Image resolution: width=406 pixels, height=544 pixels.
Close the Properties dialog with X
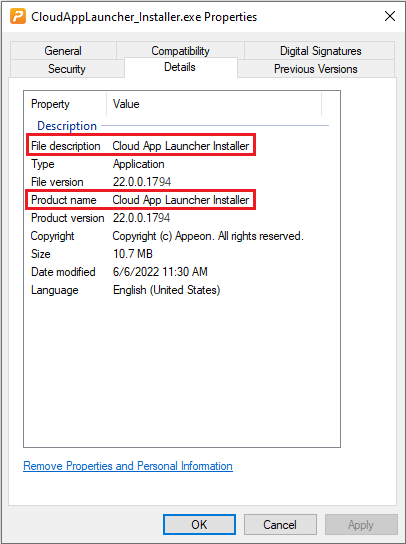[390, 16]
